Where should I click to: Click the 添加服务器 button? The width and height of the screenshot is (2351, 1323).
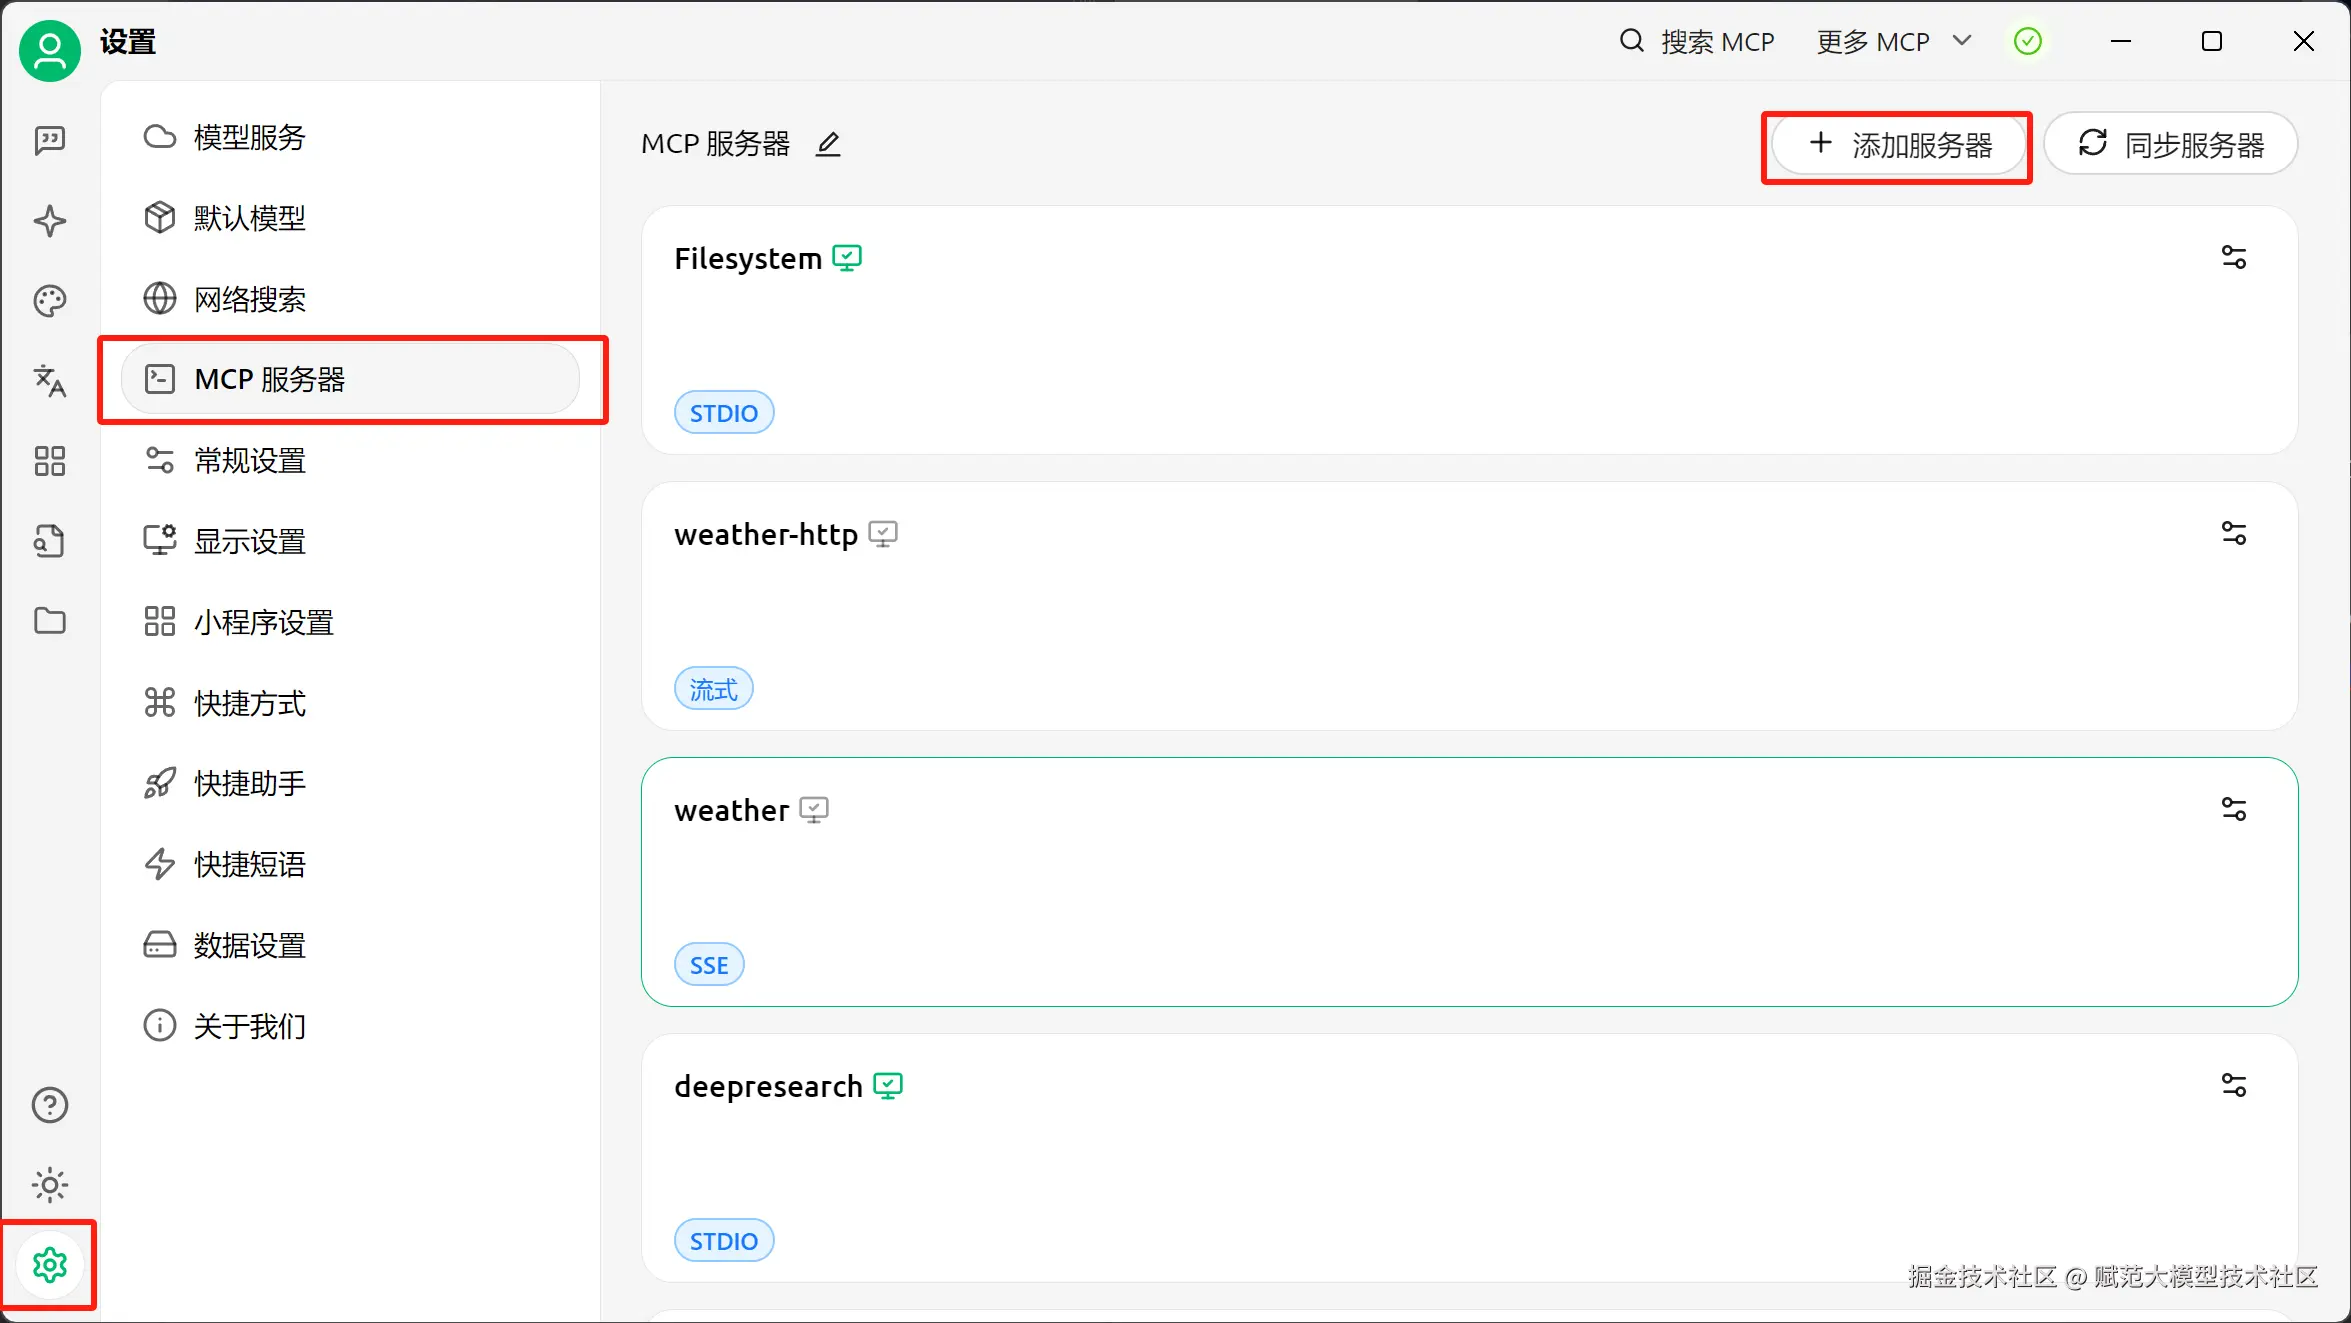tap(1899, 146)
